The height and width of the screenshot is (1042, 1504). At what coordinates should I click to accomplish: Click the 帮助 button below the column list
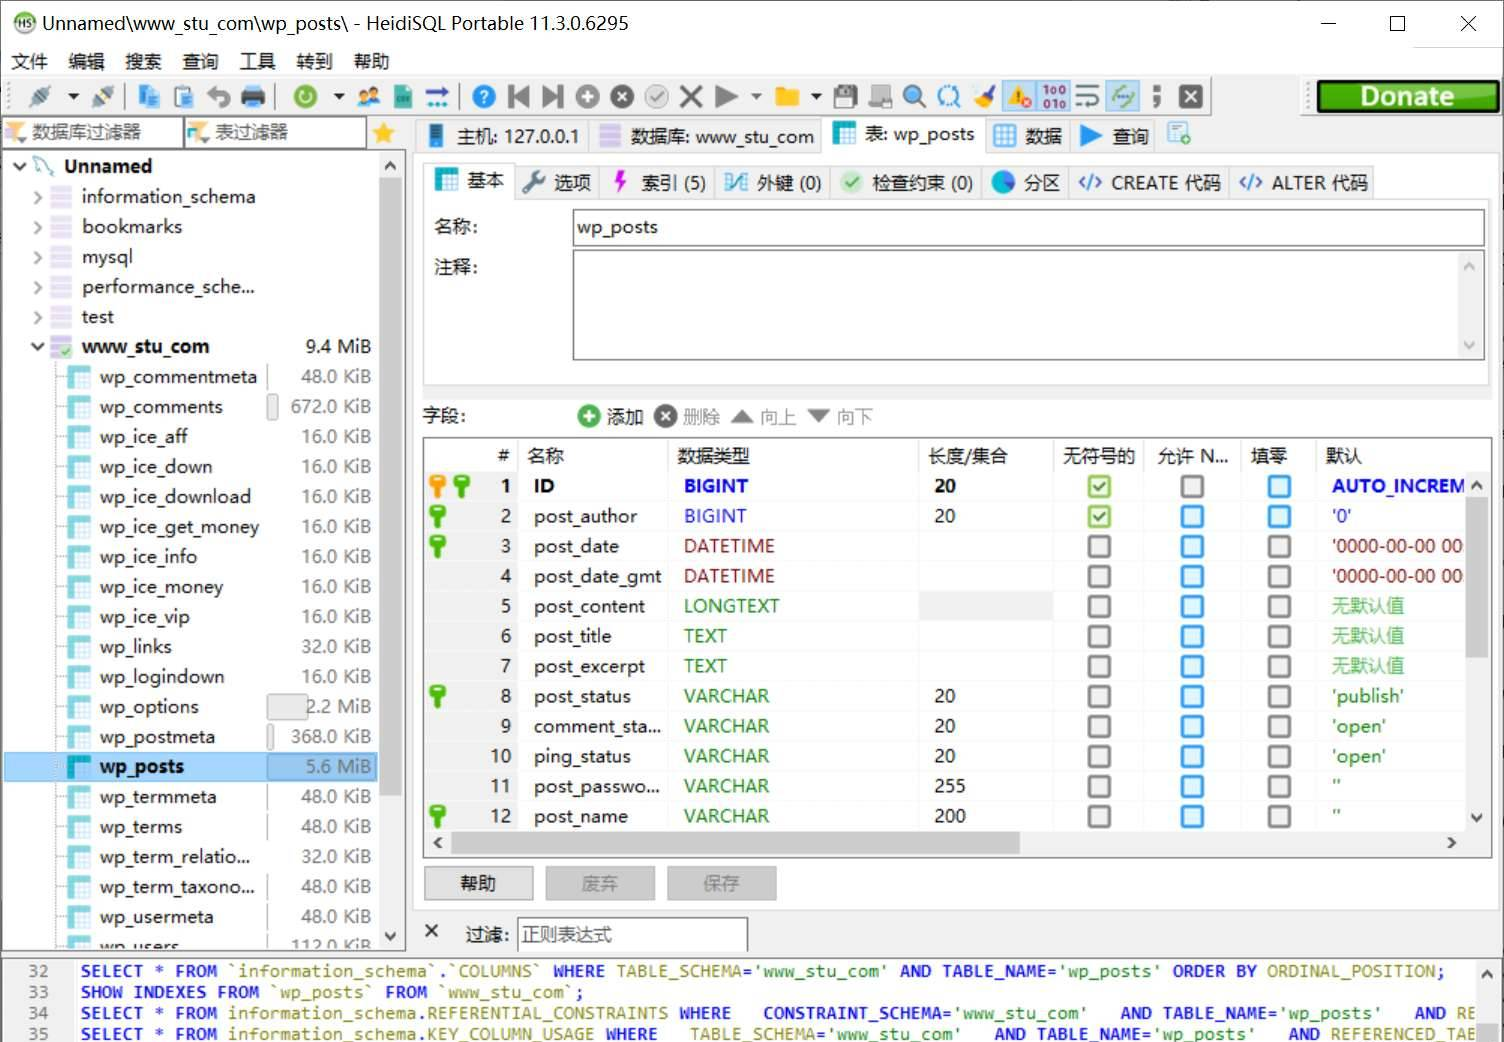[478, 883]
